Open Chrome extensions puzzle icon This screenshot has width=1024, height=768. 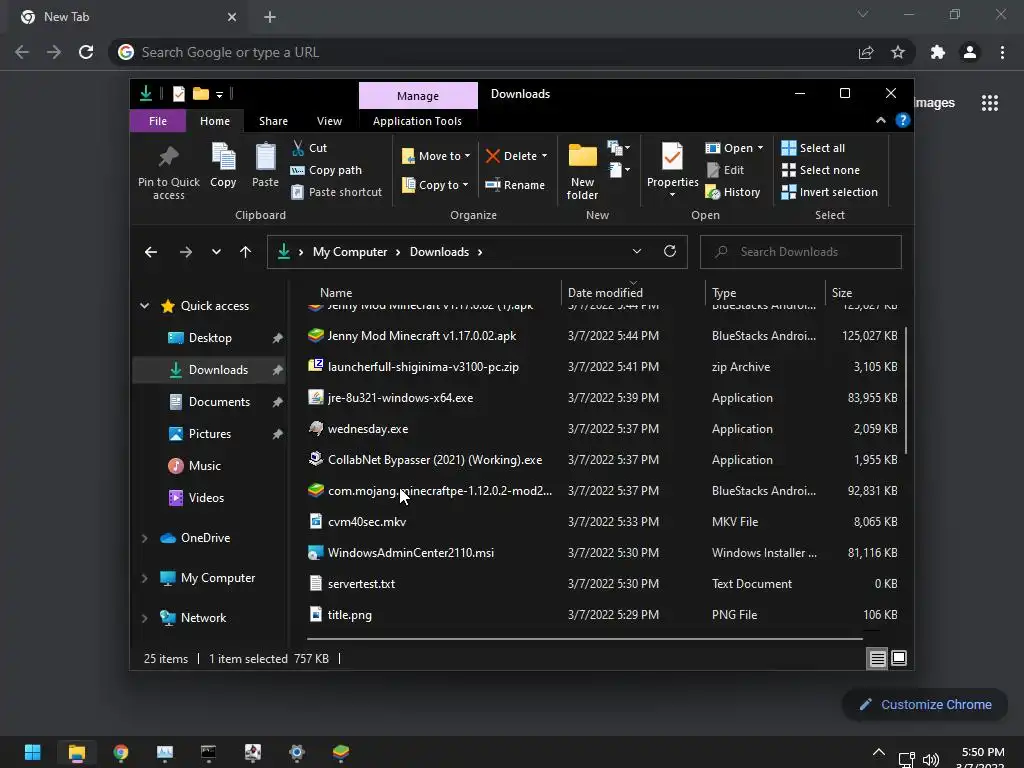pos(938,52)
